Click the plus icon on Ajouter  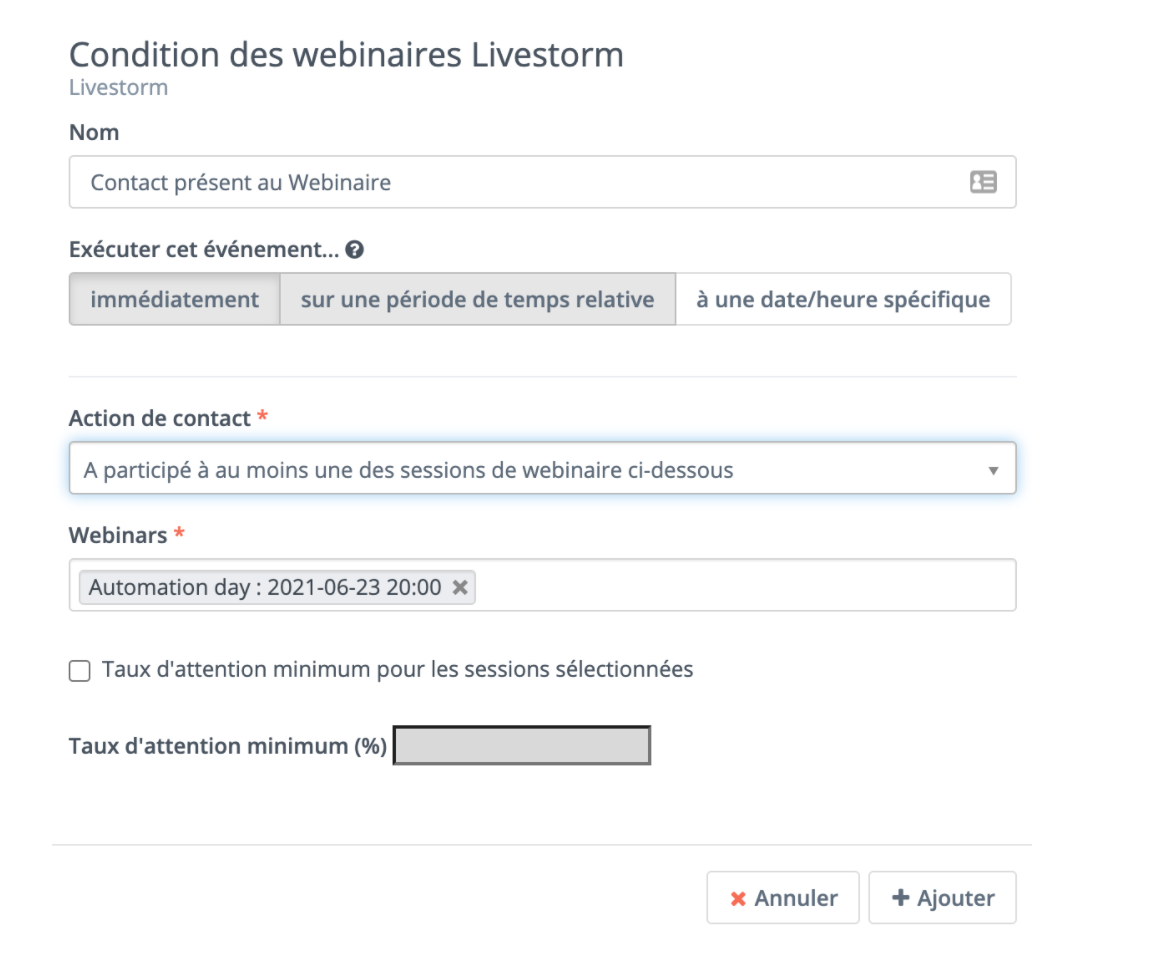click(900, 897)
